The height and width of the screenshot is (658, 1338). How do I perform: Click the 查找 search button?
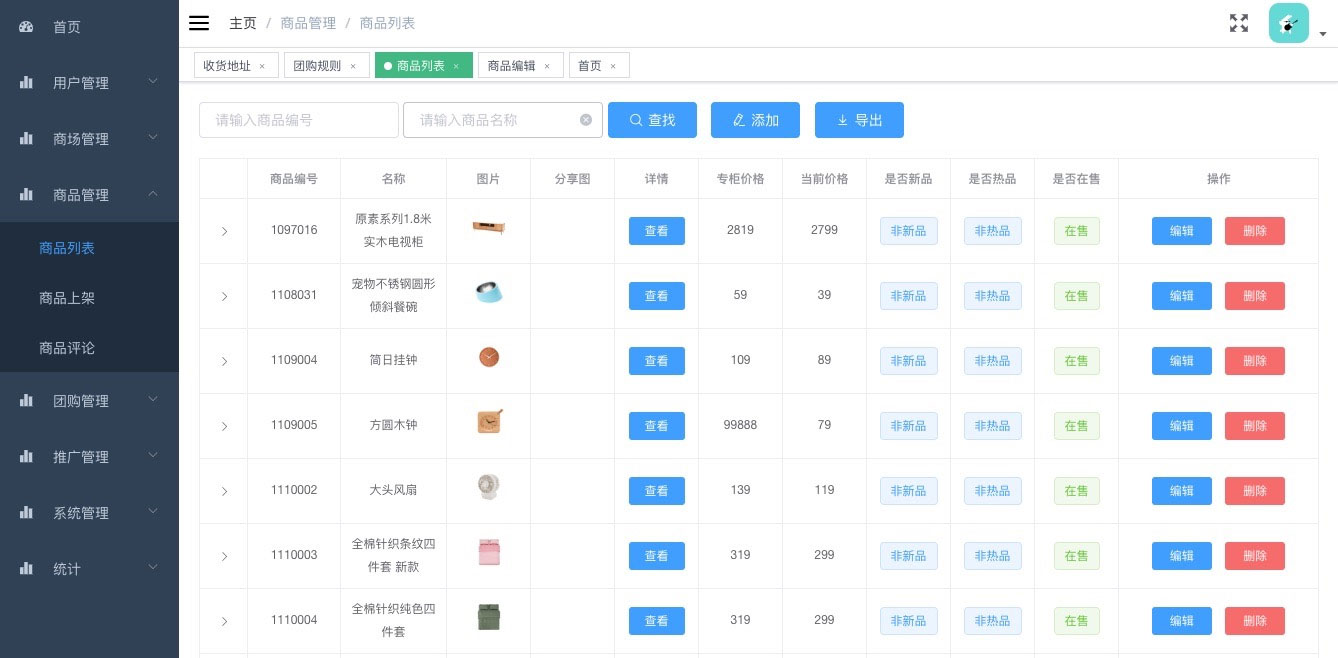tap(652, 120)
